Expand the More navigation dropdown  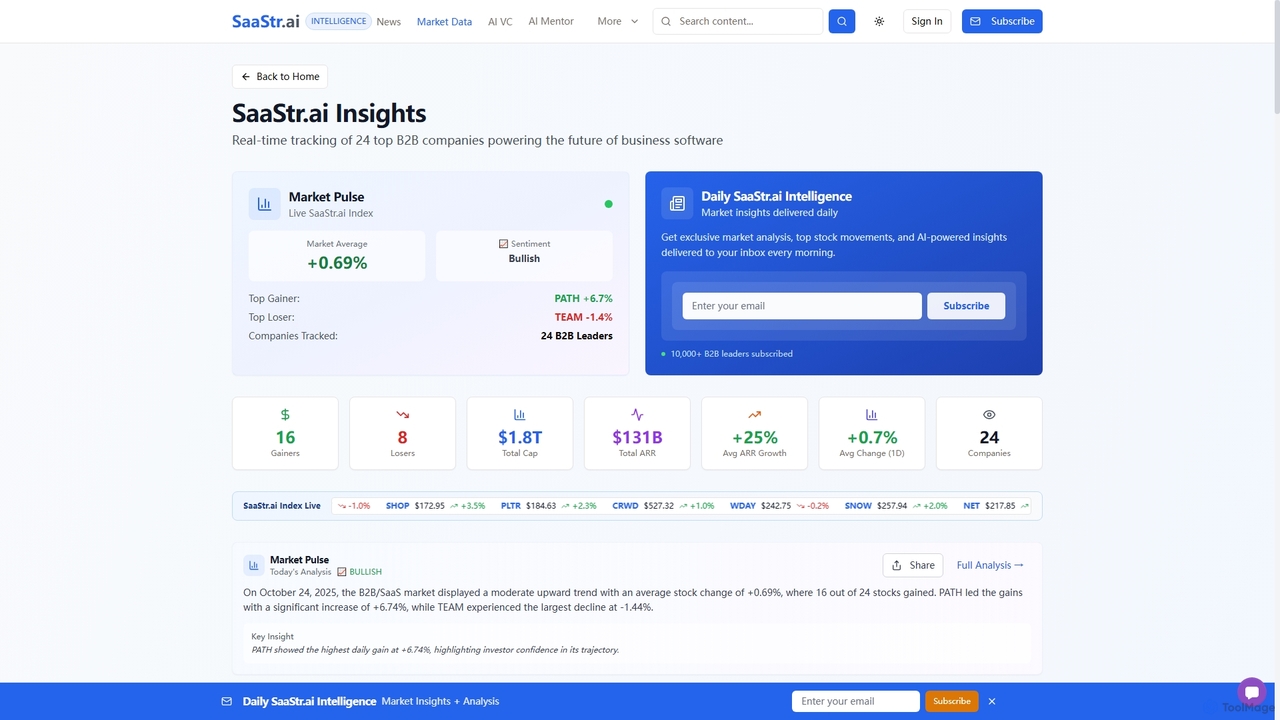617,21
